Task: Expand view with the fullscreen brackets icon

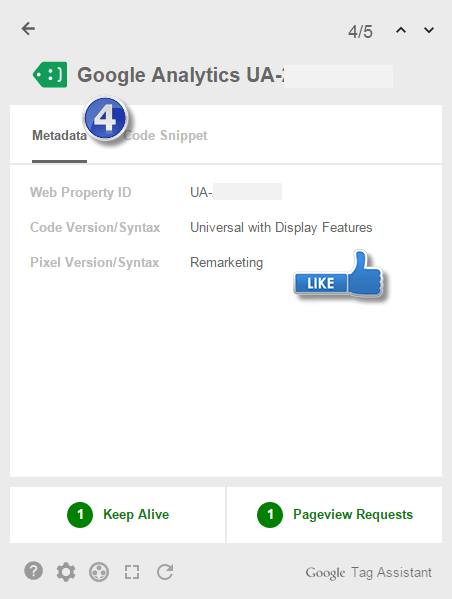Action: point(132,572)
